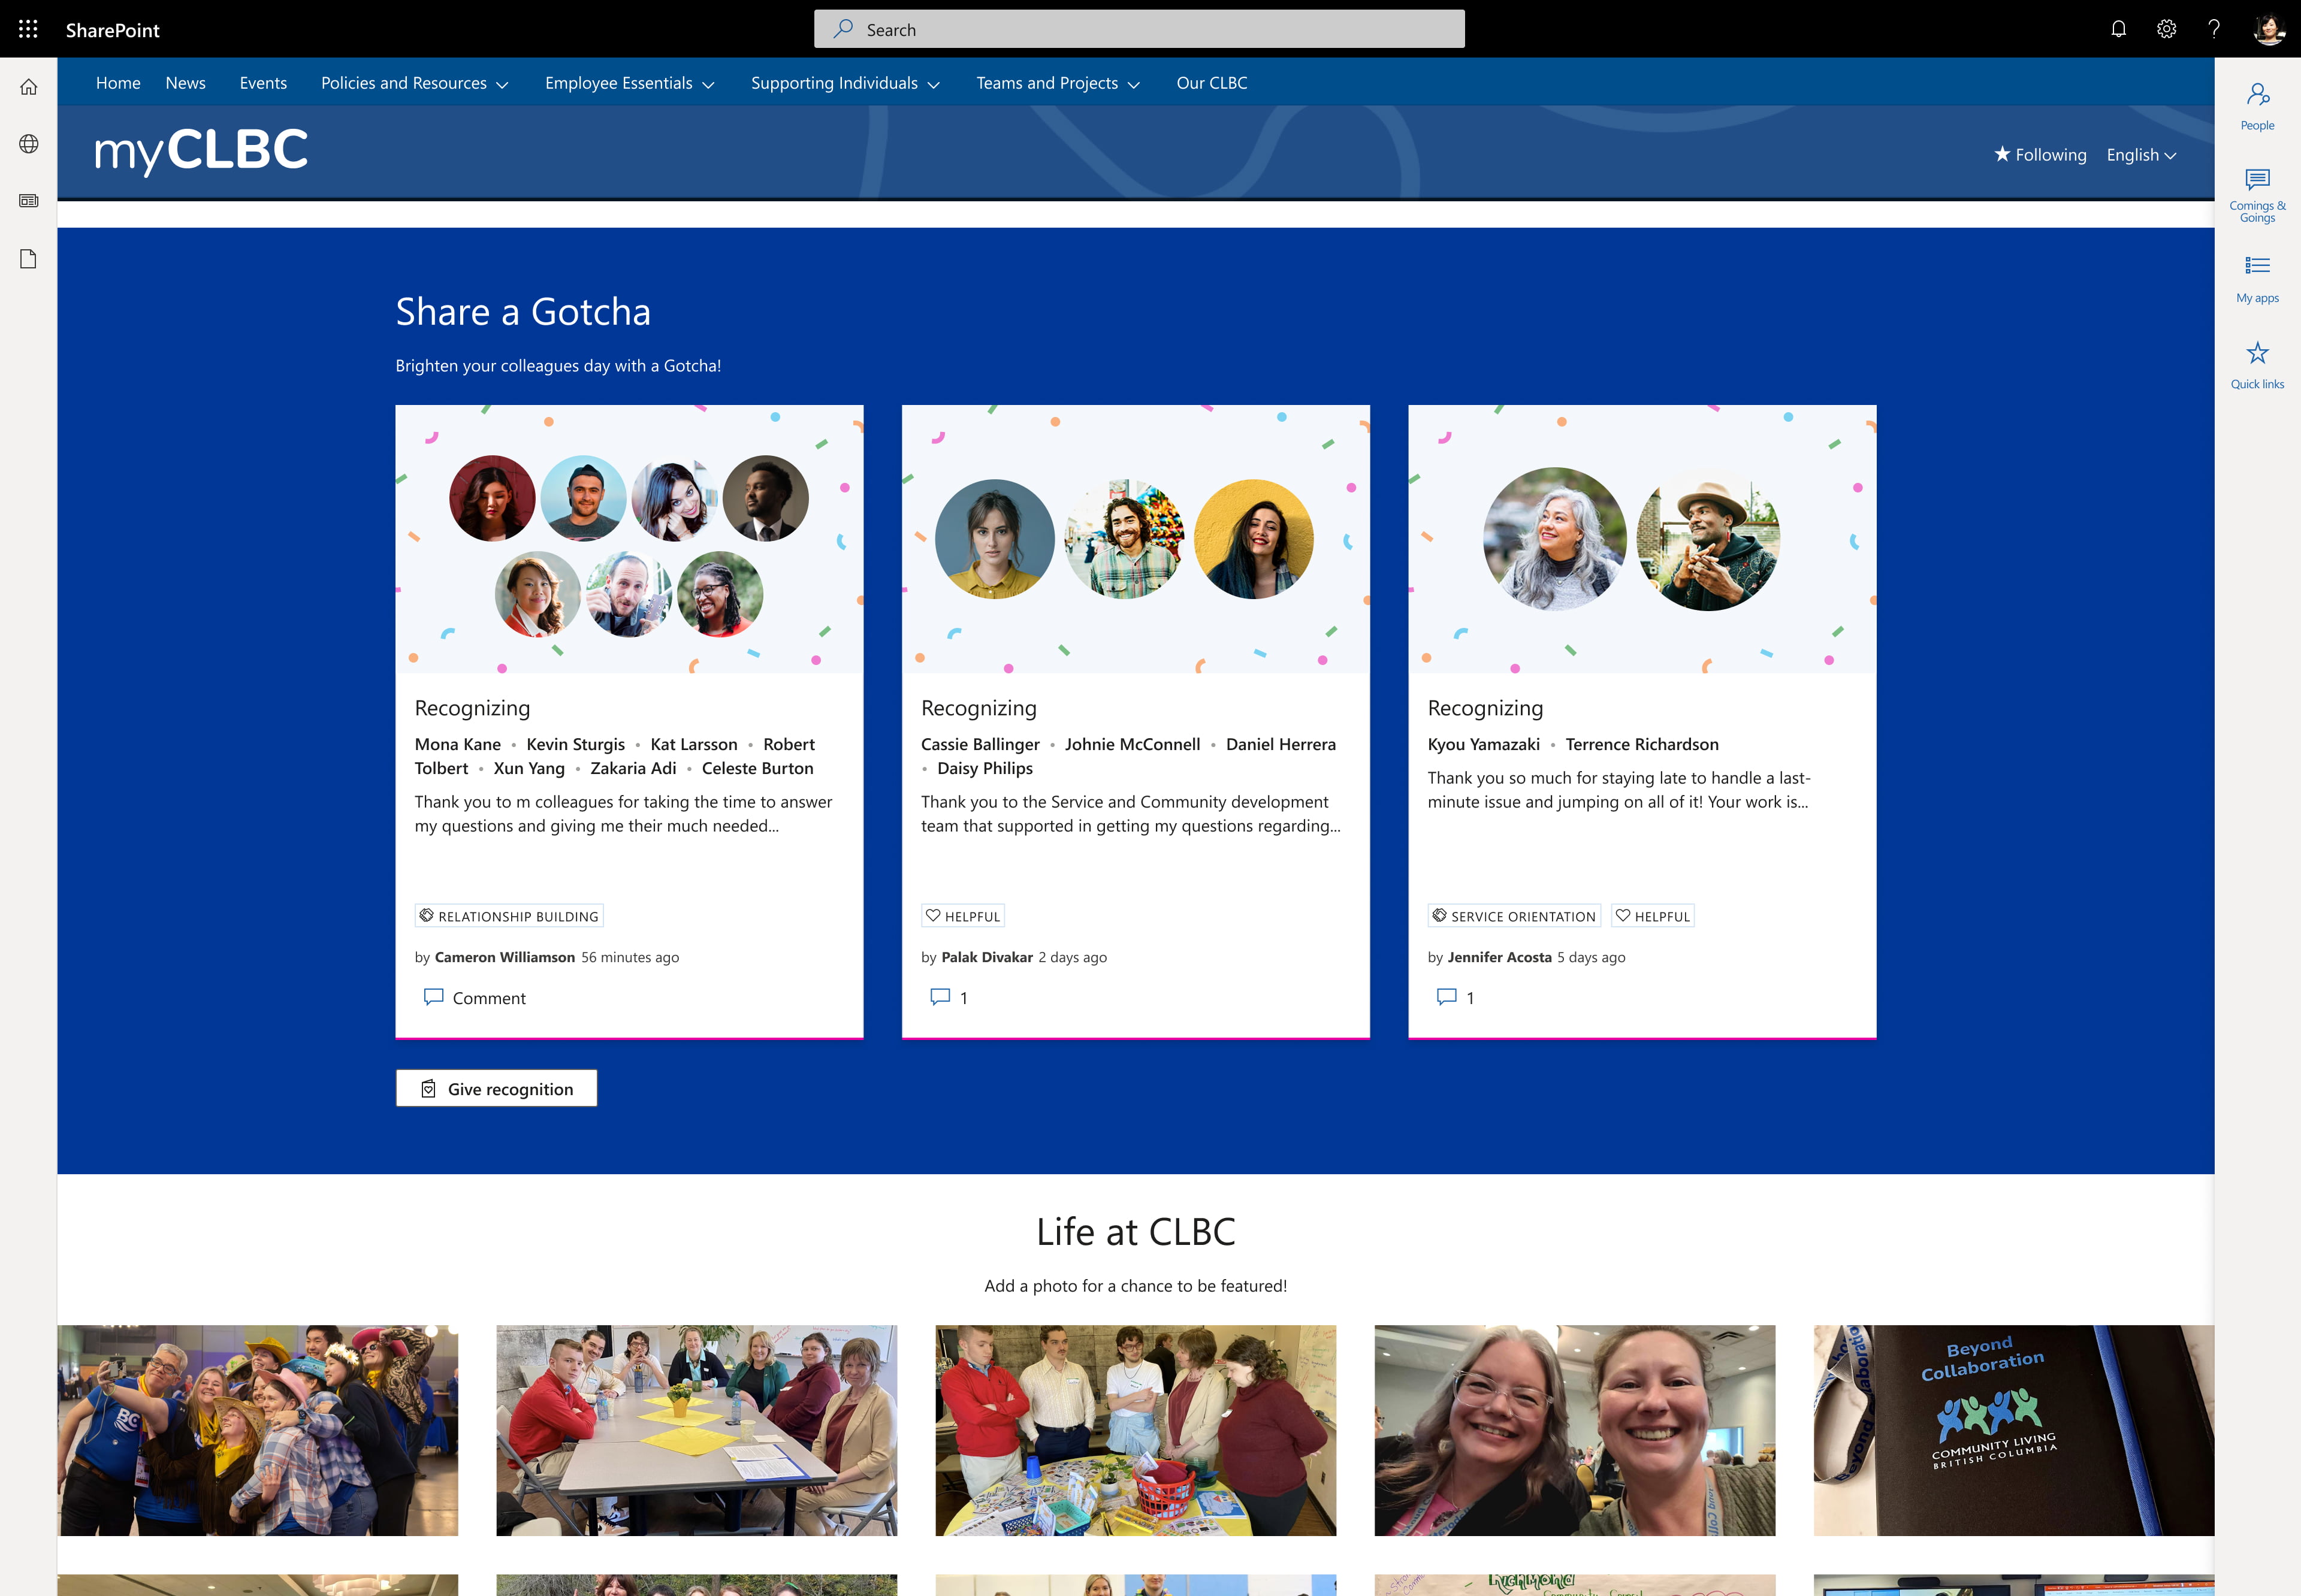Click the Give recognition button
The width and height of the screenshot is (2301, 1596).
pos(496,1088)
